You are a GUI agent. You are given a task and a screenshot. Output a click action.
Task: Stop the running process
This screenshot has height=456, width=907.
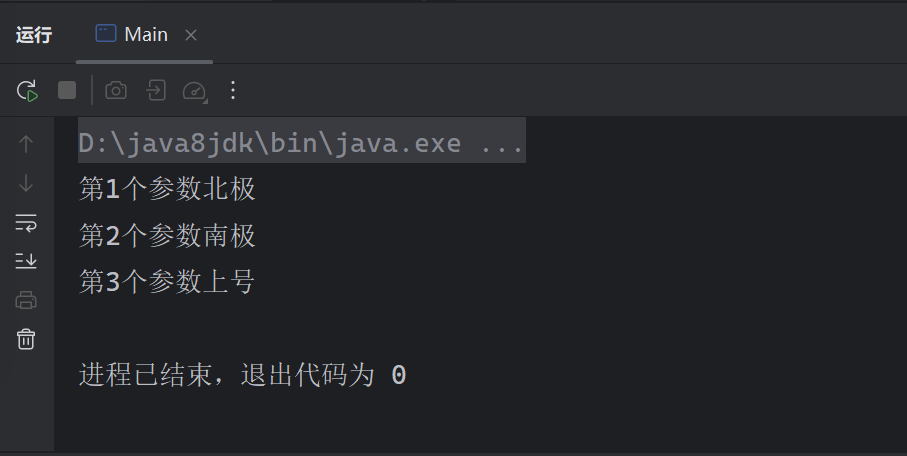[67, 90]
